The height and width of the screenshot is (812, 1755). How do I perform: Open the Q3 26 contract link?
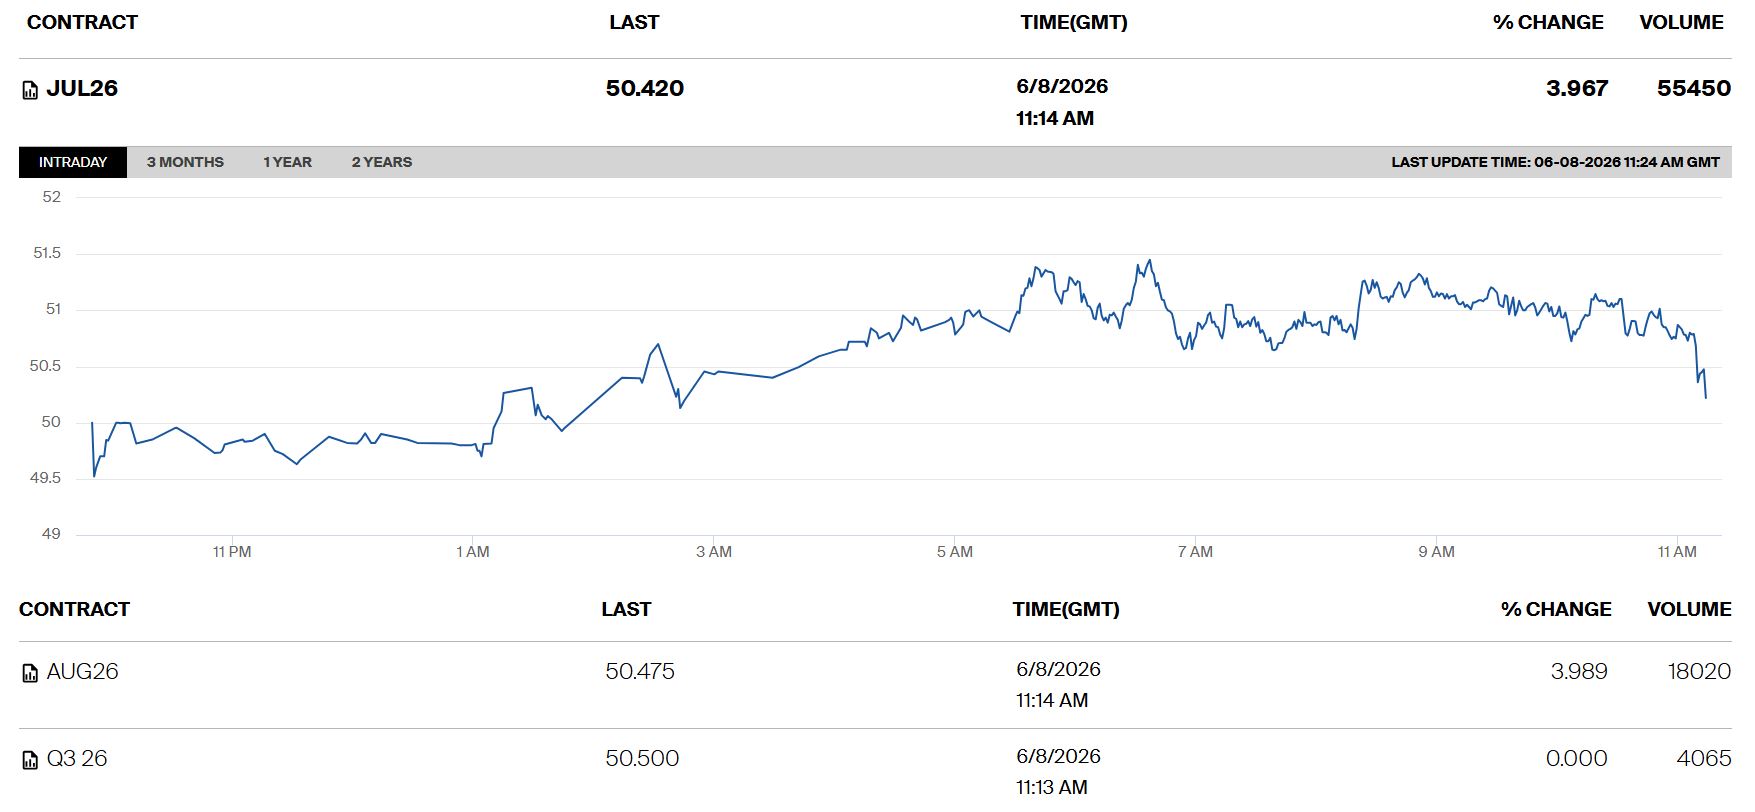point(77,758)
